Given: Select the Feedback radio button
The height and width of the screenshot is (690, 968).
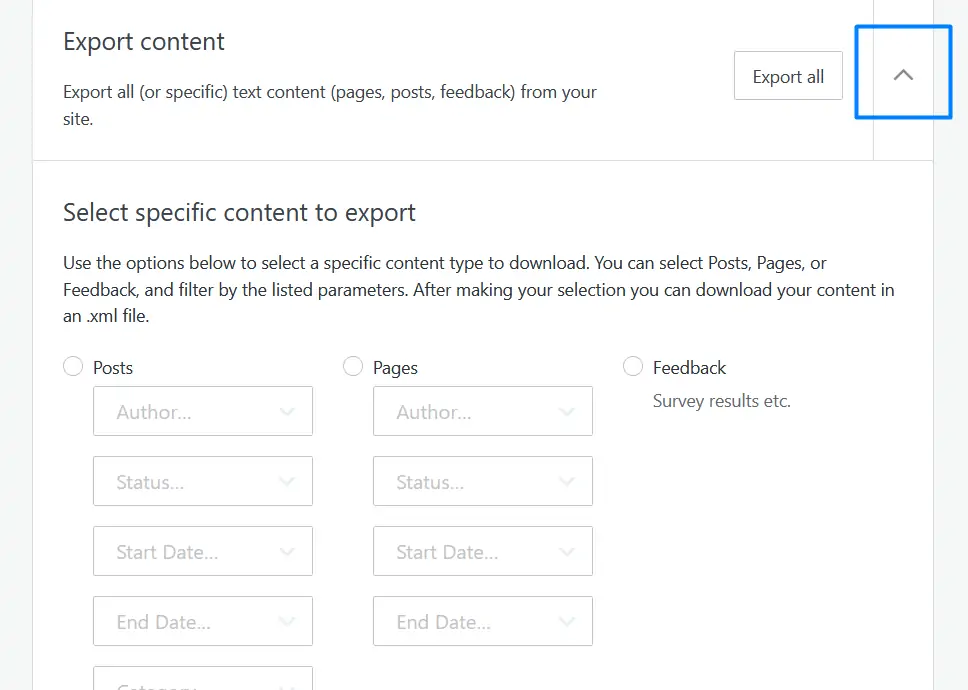Looking at the screenshot, I should [633, 367].
